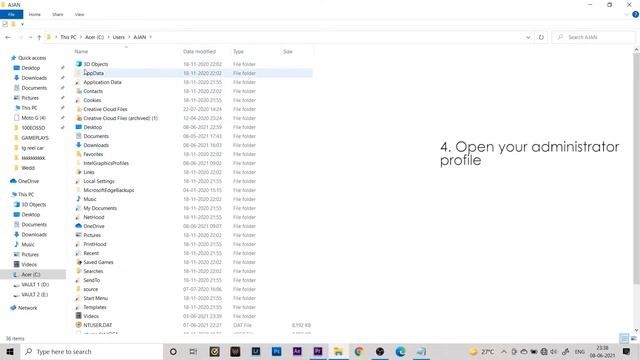The width and height of the screenshot is (640, 360).
Task: Select the Local Settings folder
Action: point(99,181)
